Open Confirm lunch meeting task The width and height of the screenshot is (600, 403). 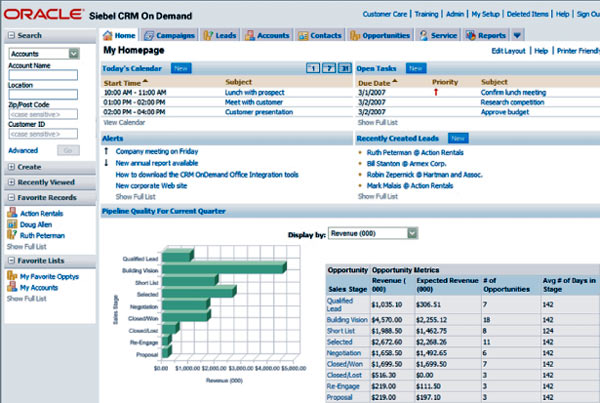point(513,92)
